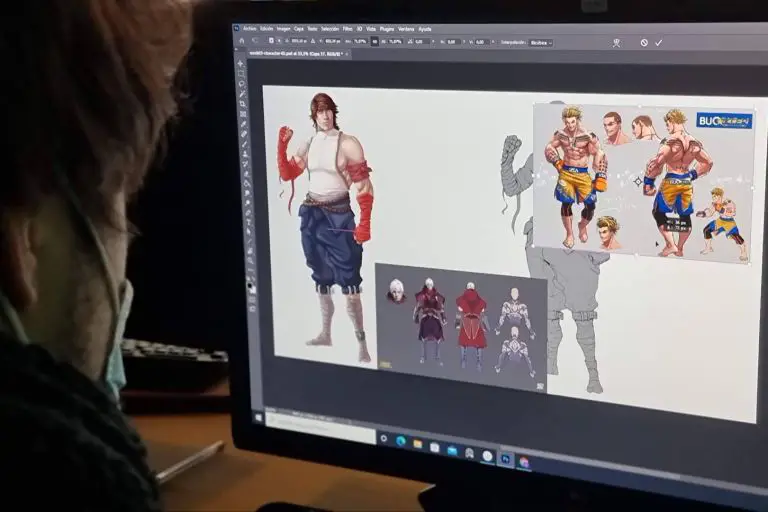Click the foreground color swatch

(251, 287)
